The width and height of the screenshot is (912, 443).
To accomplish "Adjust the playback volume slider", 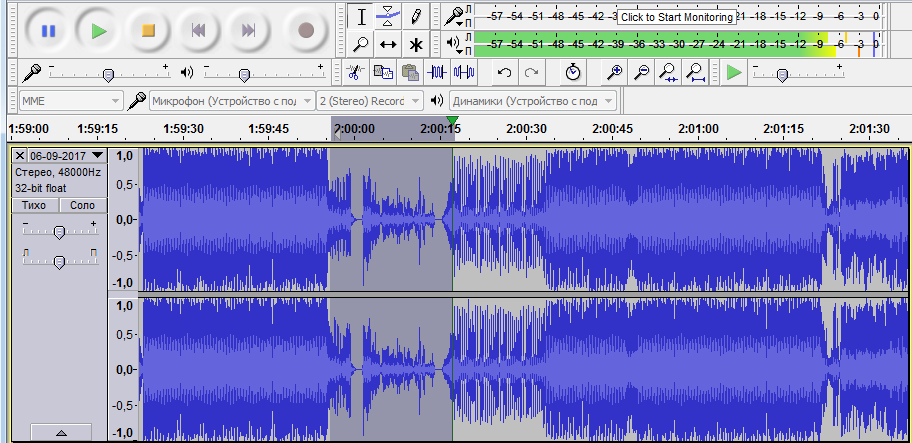I will (244, 74).
